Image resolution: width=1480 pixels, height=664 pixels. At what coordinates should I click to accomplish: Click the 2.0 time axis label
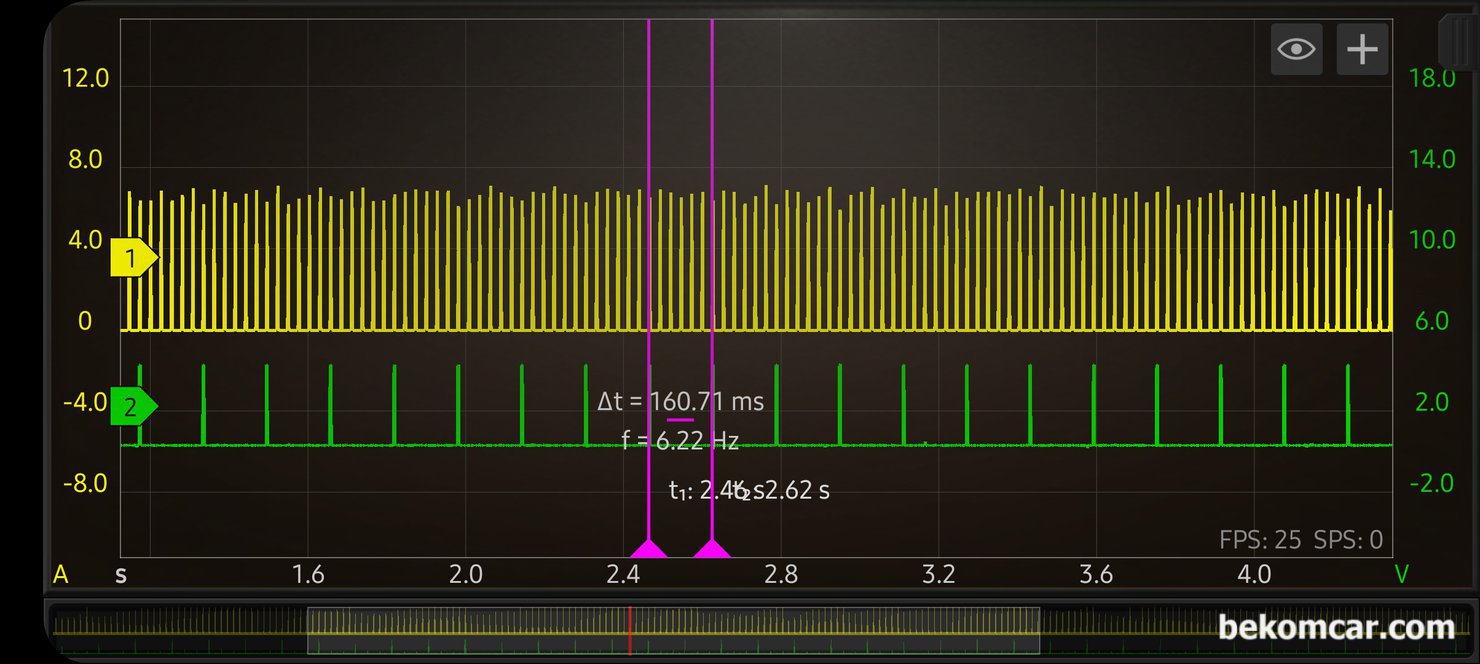pos(465,574)
